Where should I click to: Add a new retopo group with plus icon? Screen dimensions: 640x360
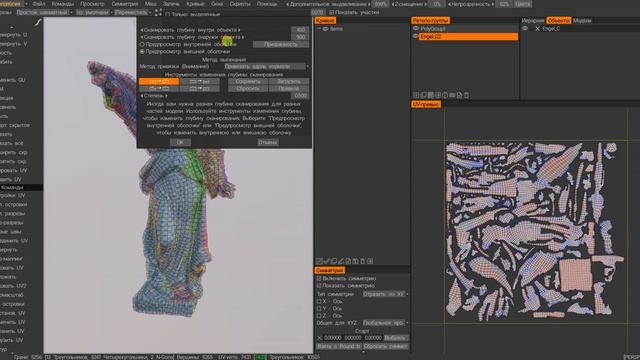[x=416, y=95]
